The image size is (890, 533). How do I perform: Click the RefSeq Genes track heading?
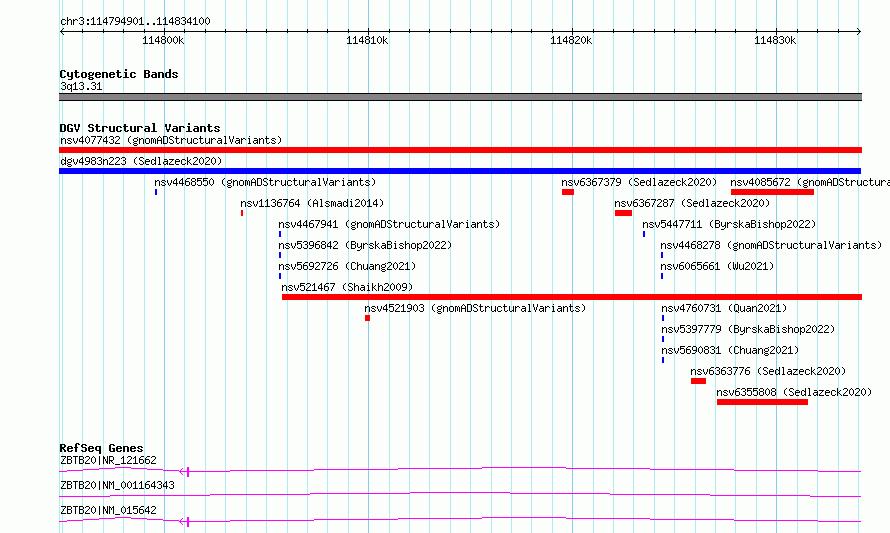point(101,448)
